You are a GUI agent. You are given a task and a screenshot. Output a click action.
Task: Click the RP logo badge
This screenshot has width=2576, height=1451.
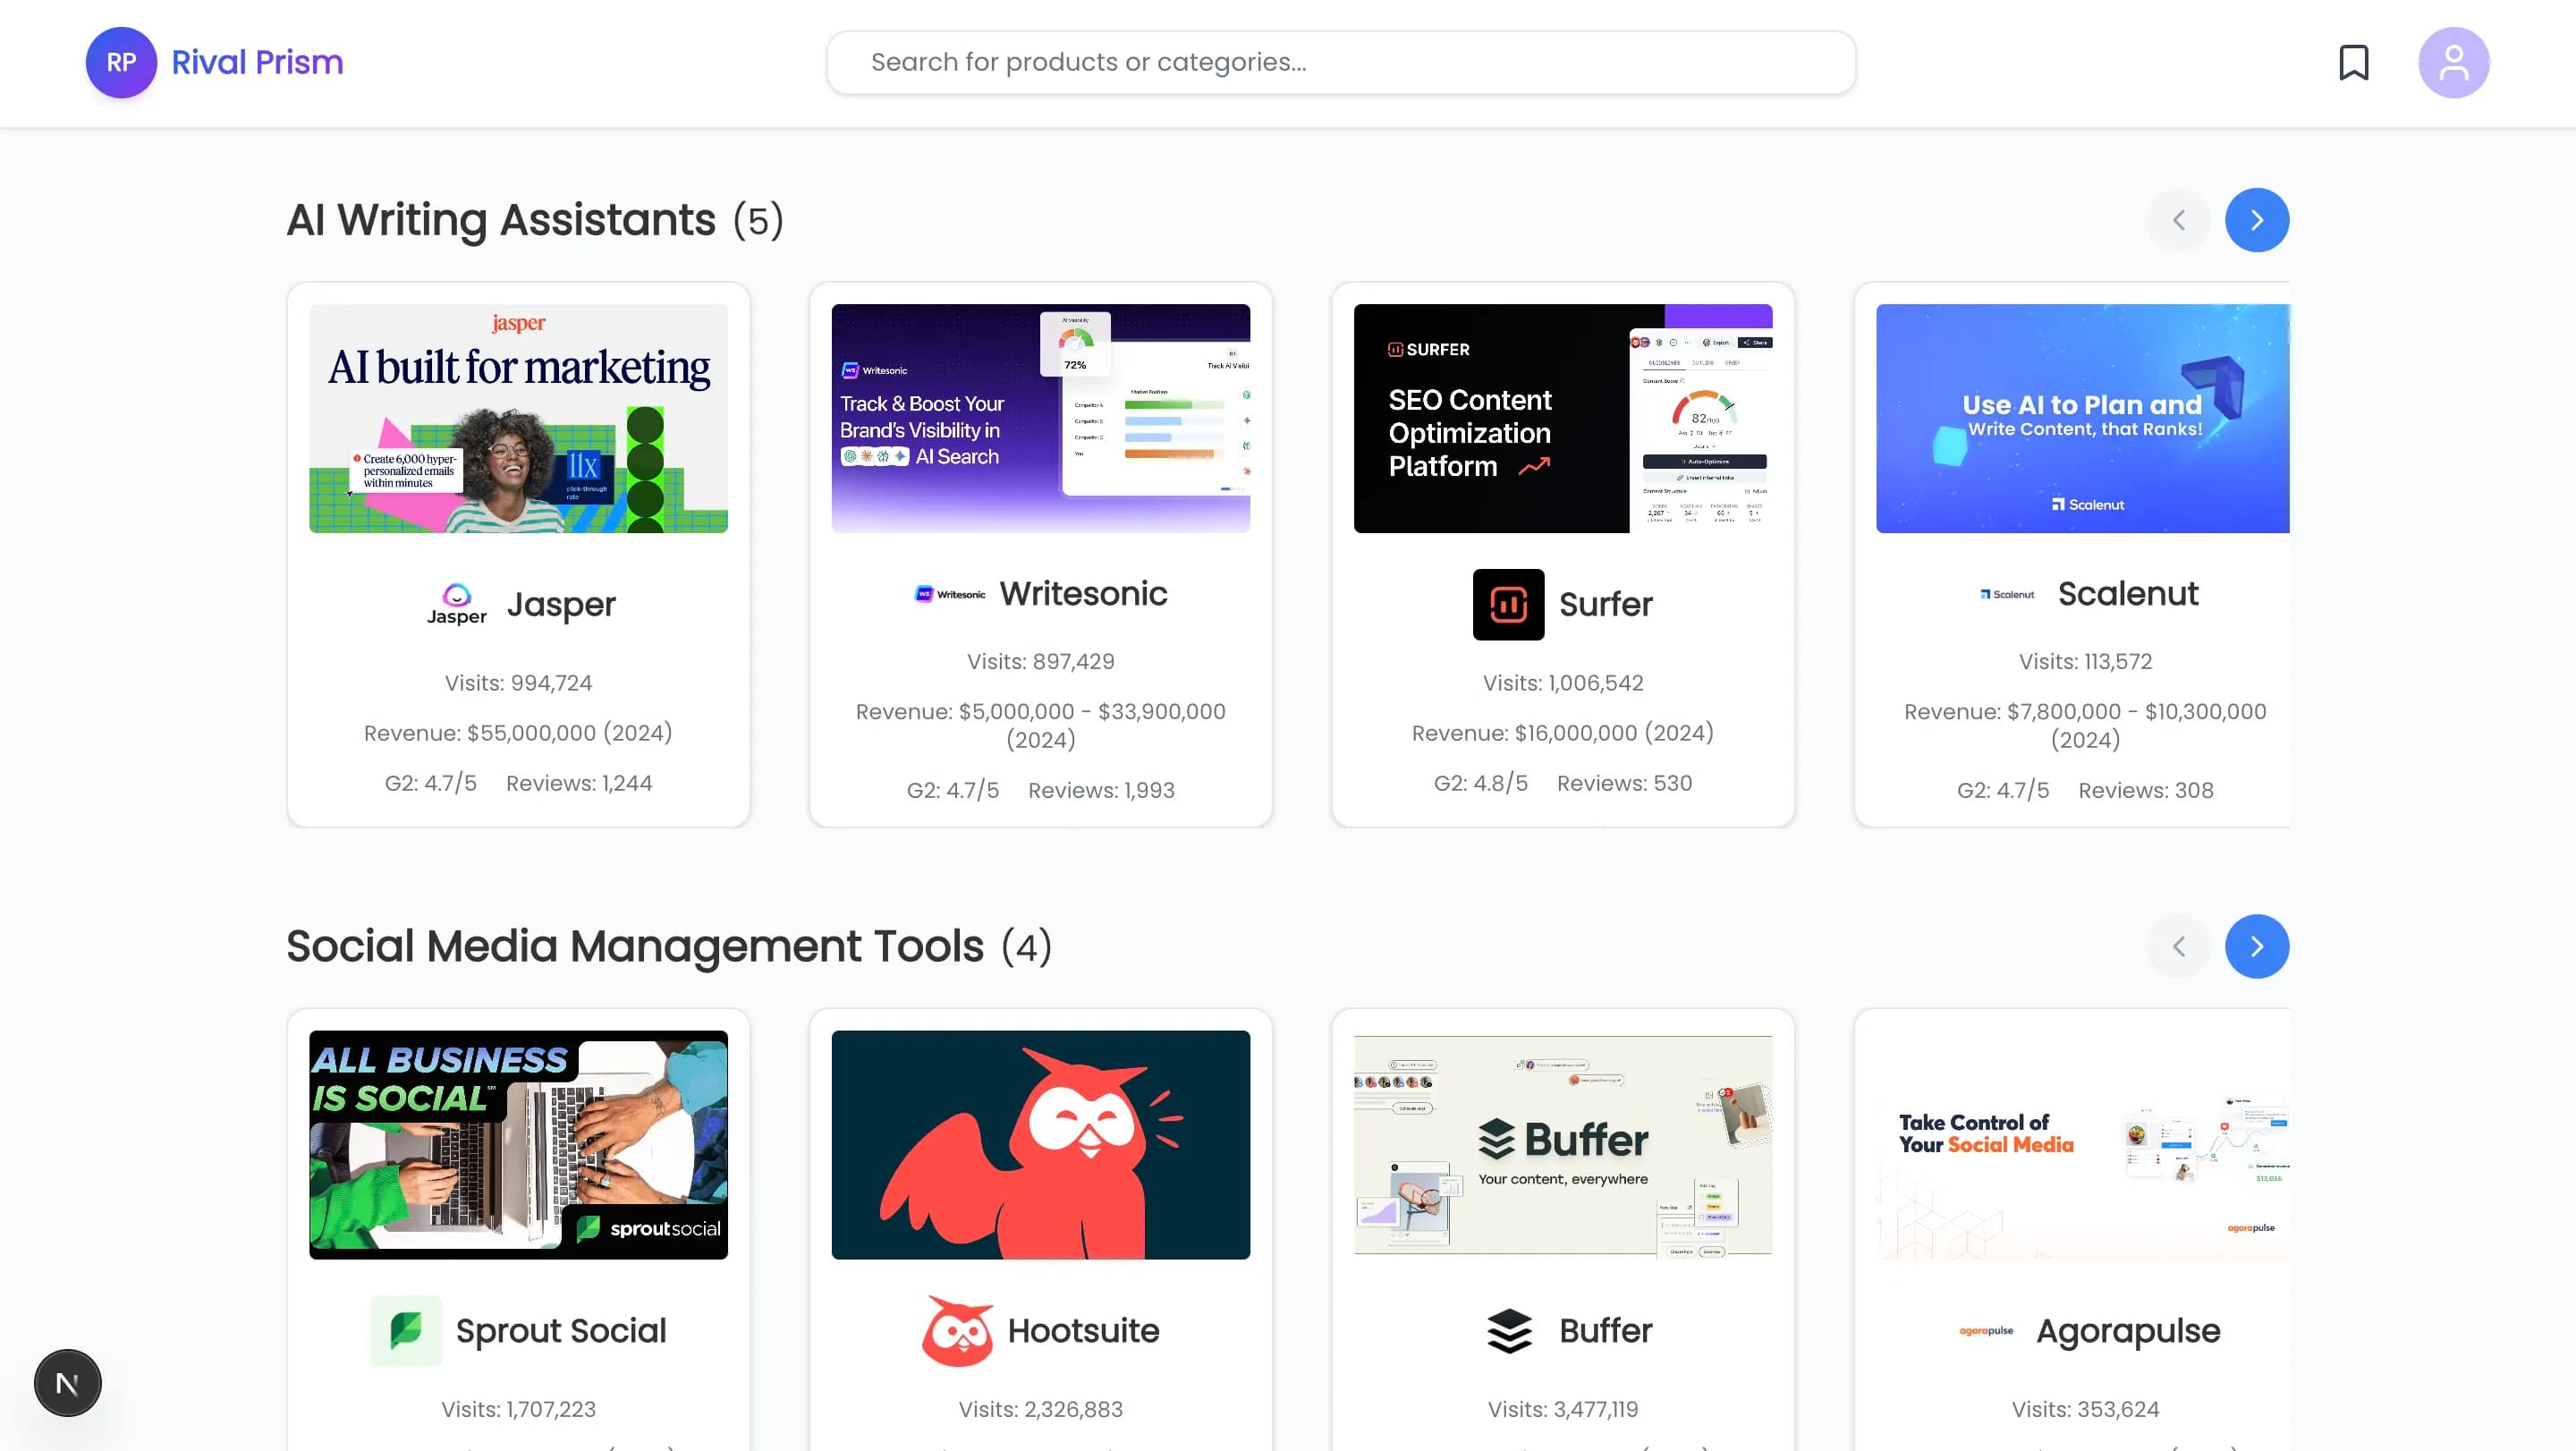pos(121,62)
